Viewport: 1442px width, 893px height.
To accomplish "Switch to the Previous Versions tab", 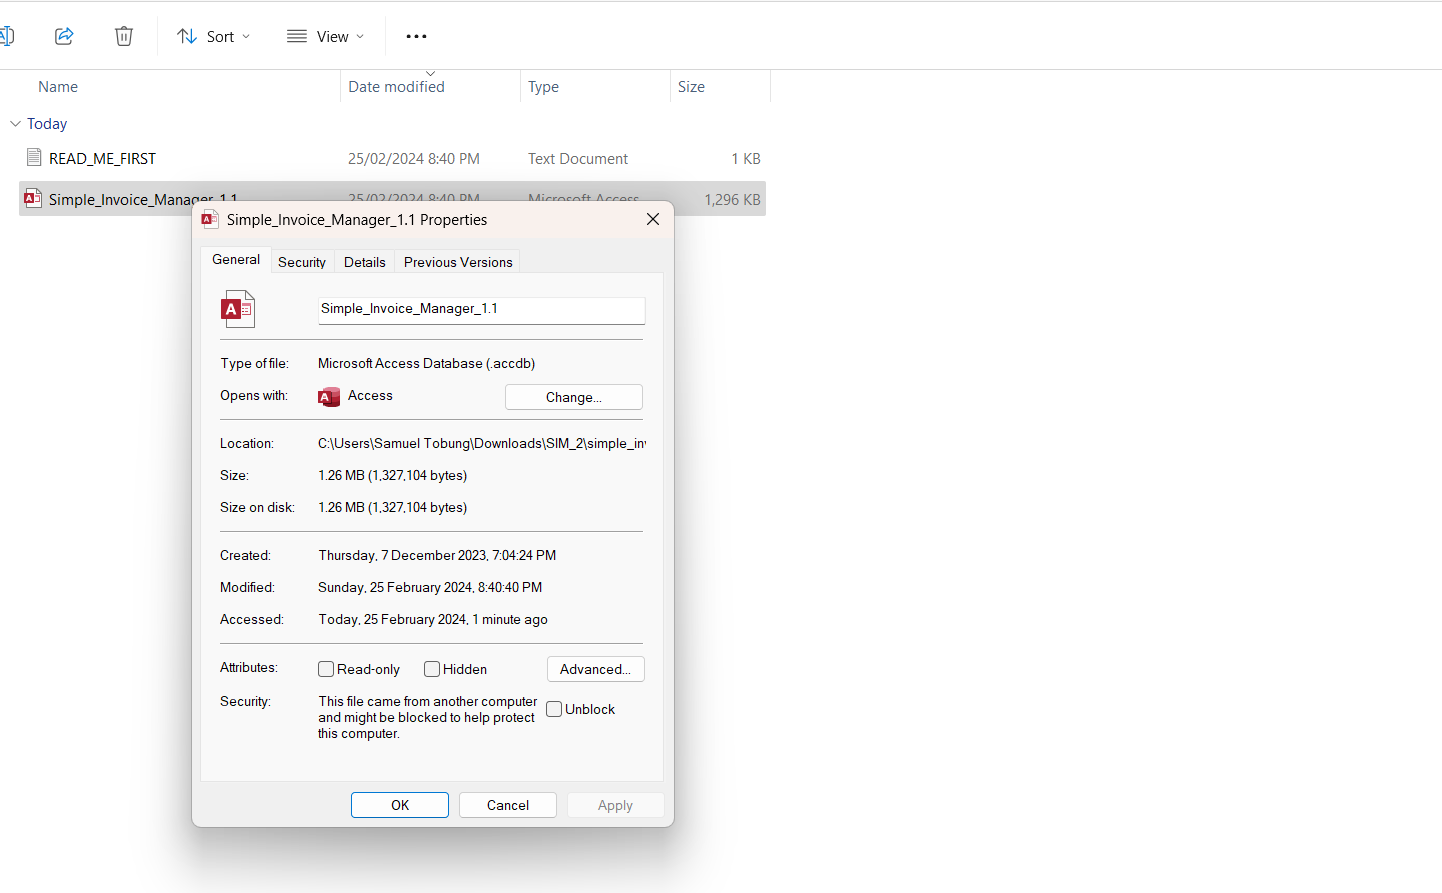I will tap(458, 262).
